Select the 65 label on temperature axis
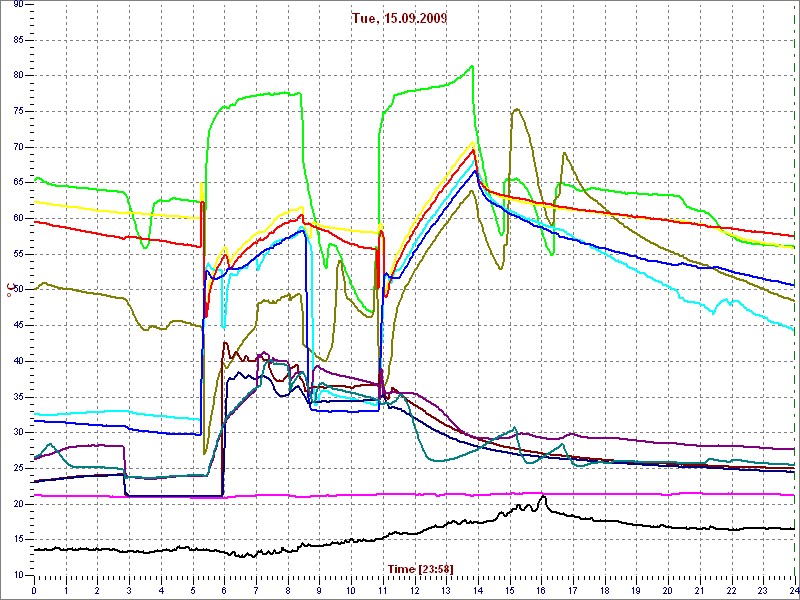 [17, 183]
